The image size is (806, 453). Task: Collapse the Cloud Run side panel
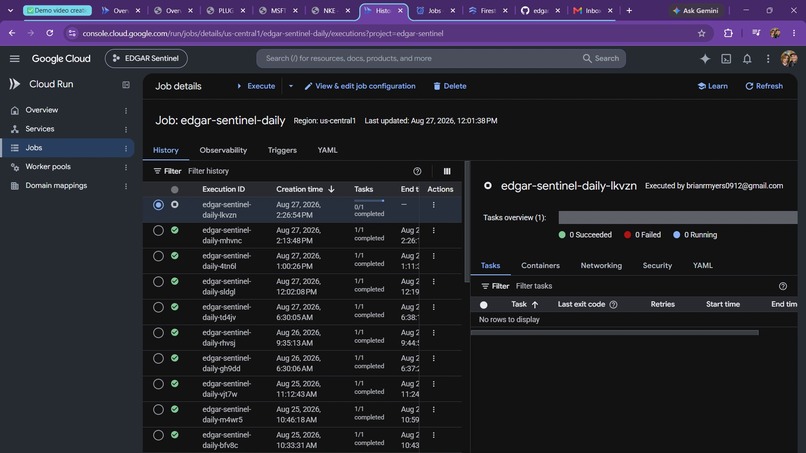point(126,84)
